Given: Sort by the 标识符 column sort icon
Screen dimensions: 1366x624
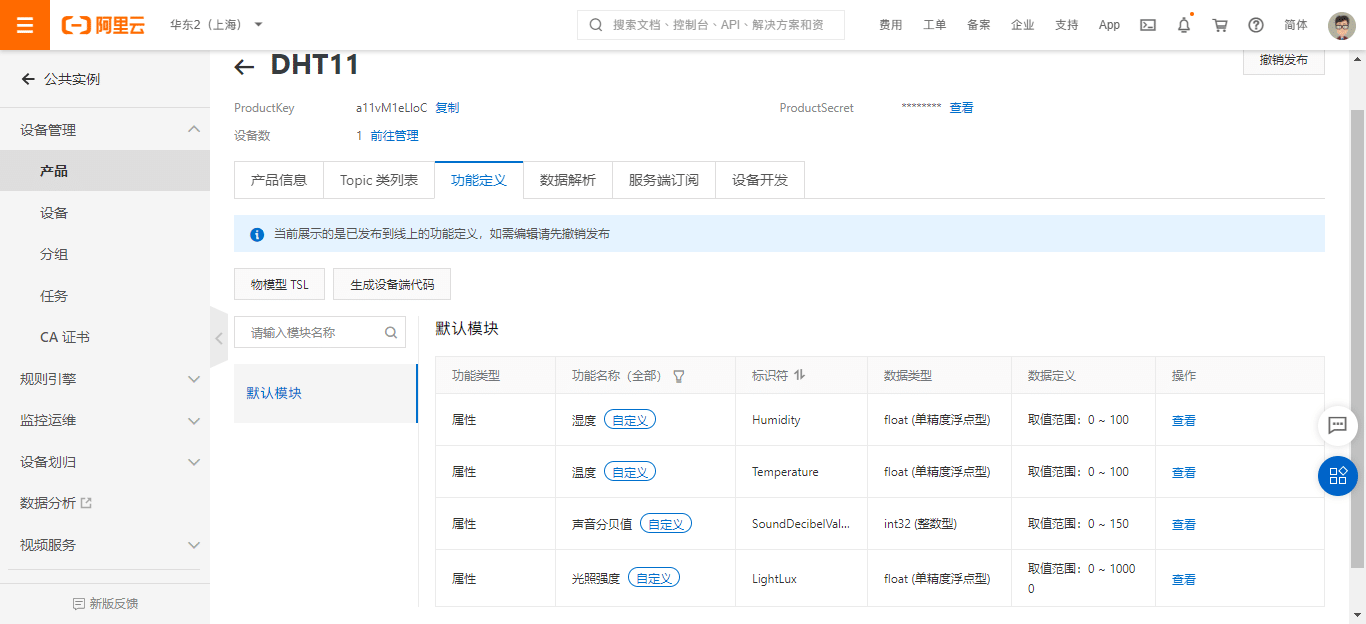Looking at the screenshot, I should coord(799,376).
